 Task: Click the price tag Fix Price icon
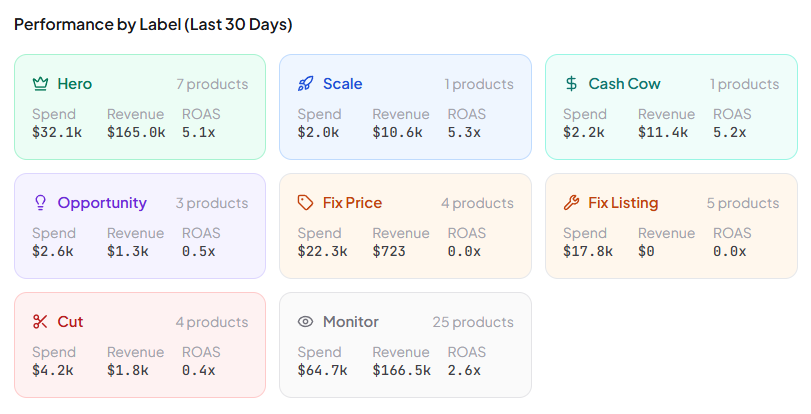click(x=306, y=203)
